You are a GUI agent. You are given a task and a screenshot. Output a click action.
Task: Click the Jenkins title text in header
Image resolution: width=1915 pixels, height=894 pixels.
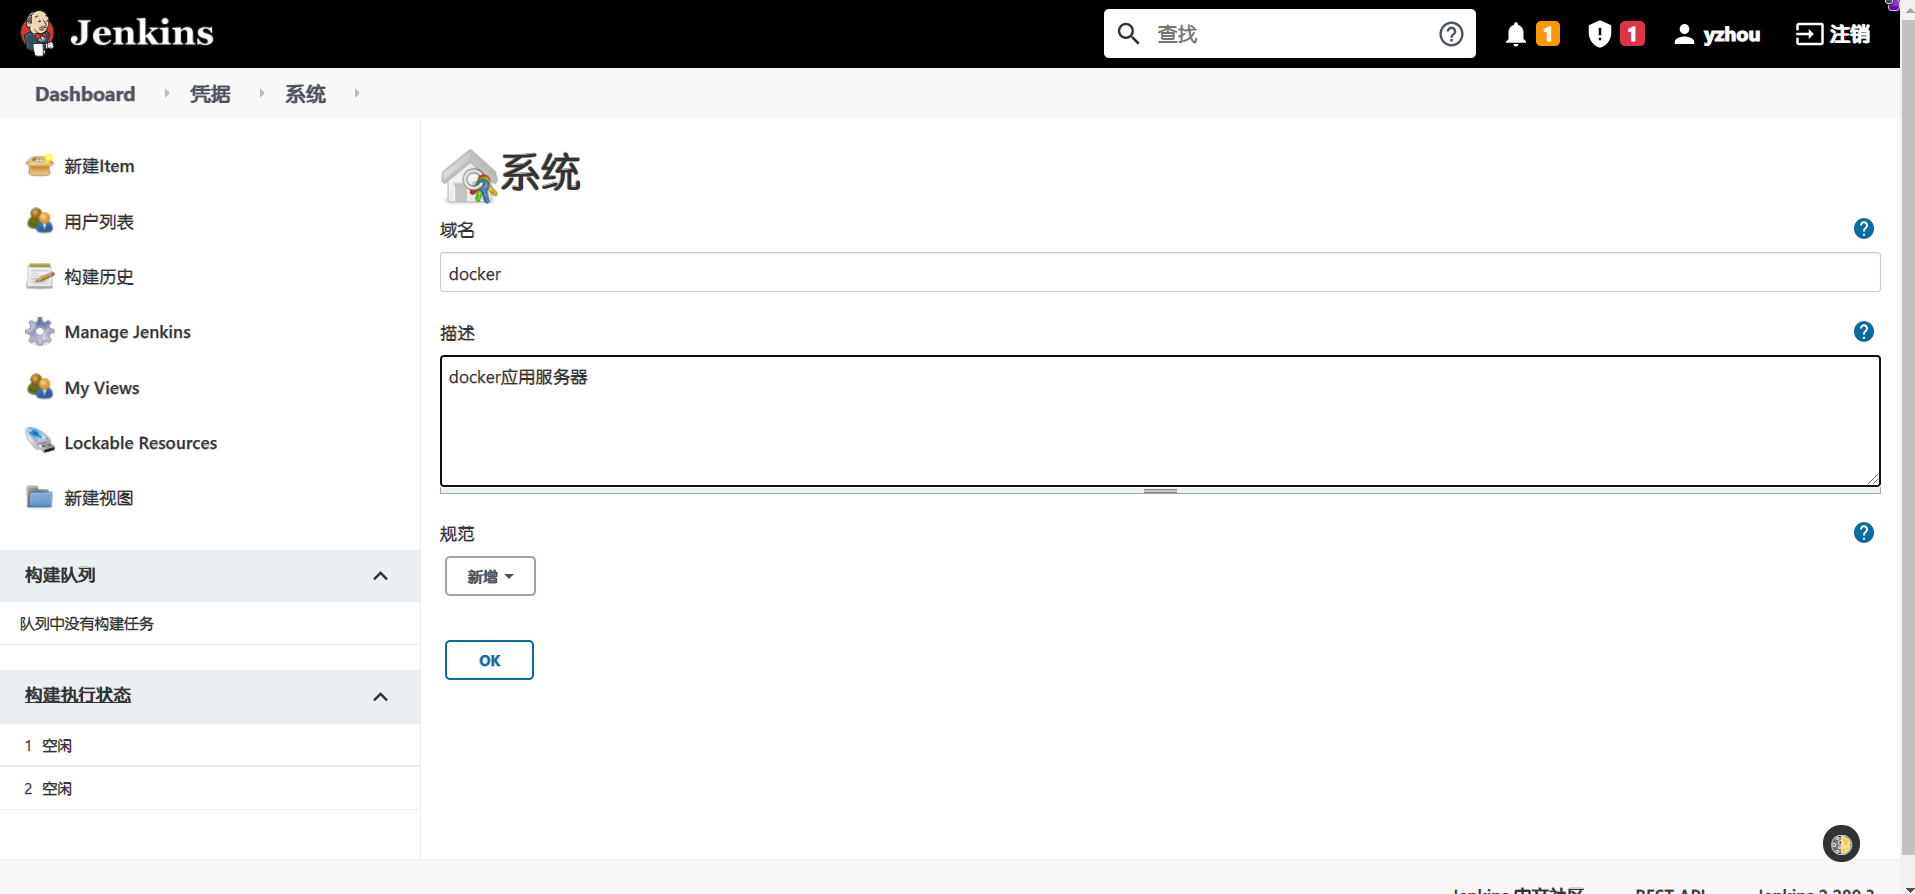[142, 33]
